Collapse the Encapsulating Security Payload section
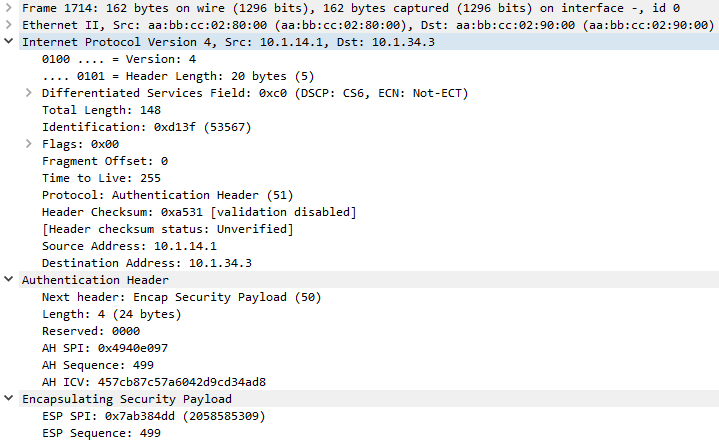 coord(10,399)
